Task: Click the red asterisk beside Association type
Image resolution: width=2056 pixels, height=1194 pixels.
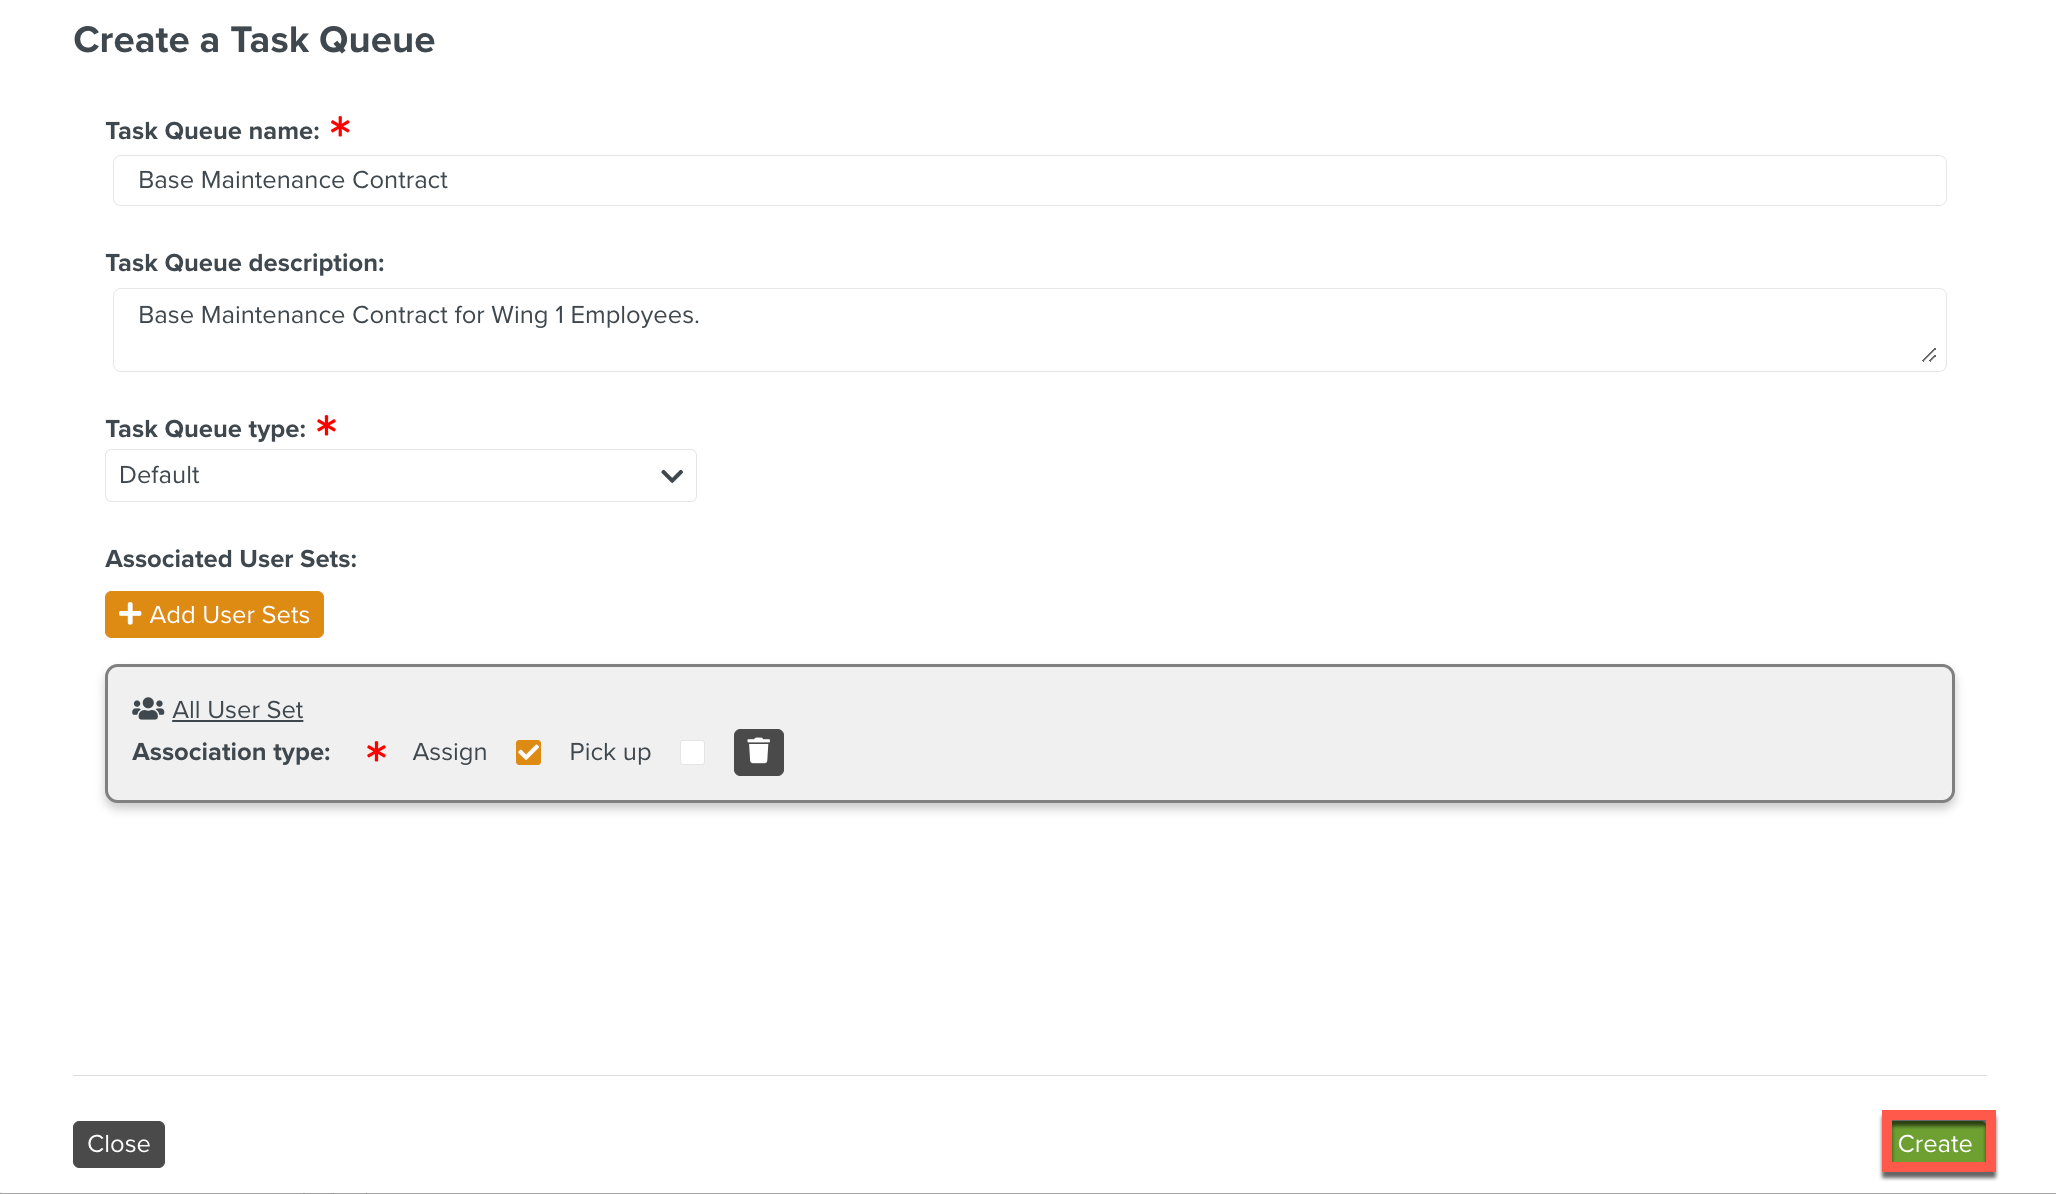Action: [x=376, y=752]
